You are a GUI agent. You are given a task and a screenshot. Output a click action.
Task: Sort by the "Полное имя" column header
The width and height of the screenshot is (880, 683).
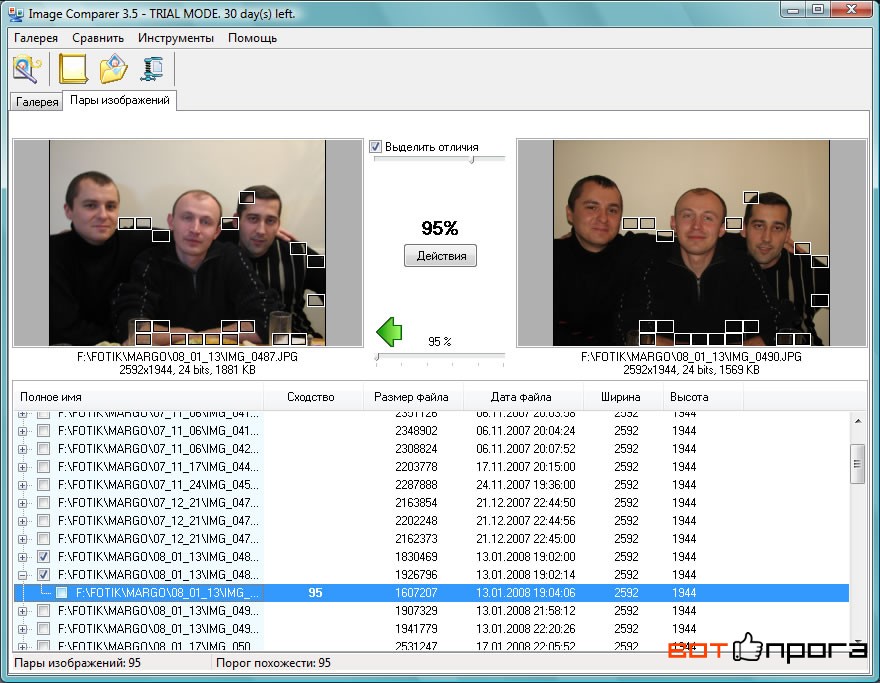tap(138, 397)
